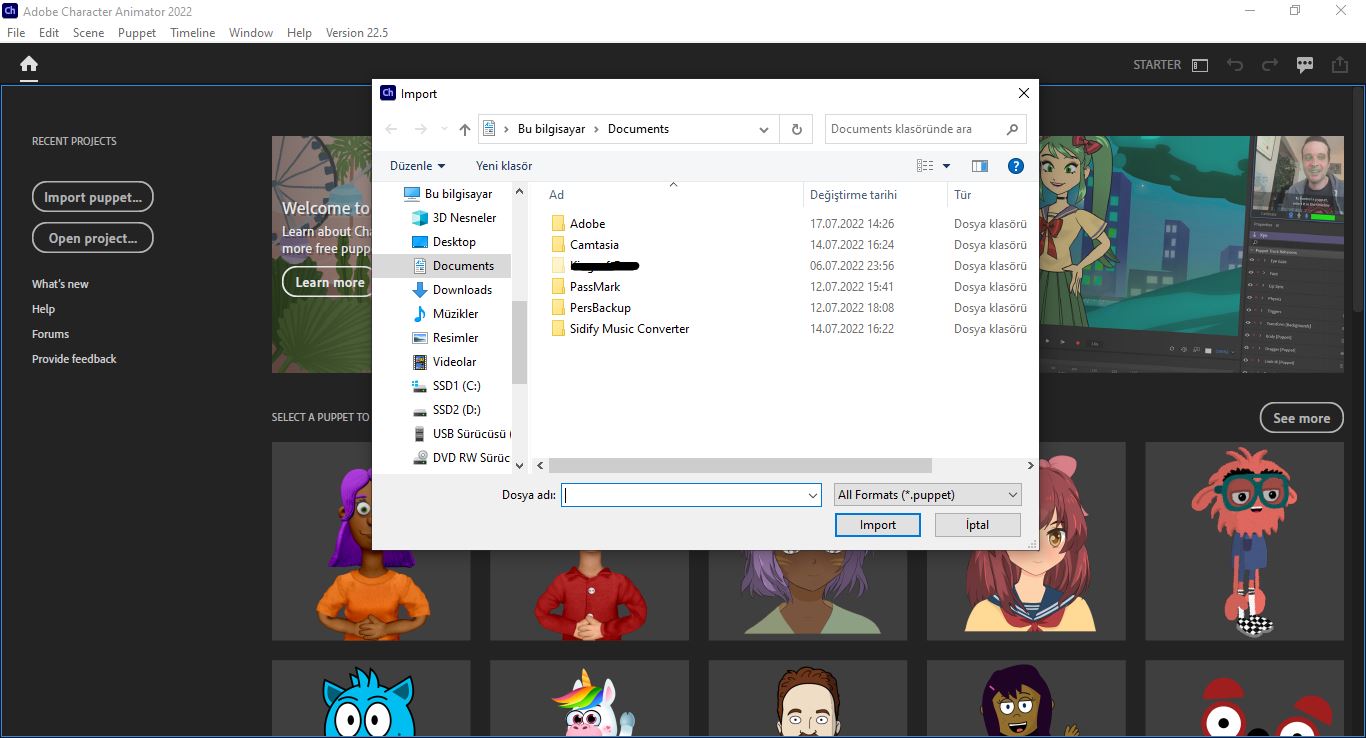Sort by Değiştirme tarihi column header
Screen dimensions: 1366x738
pyautogui.click(x=853, y=195)
